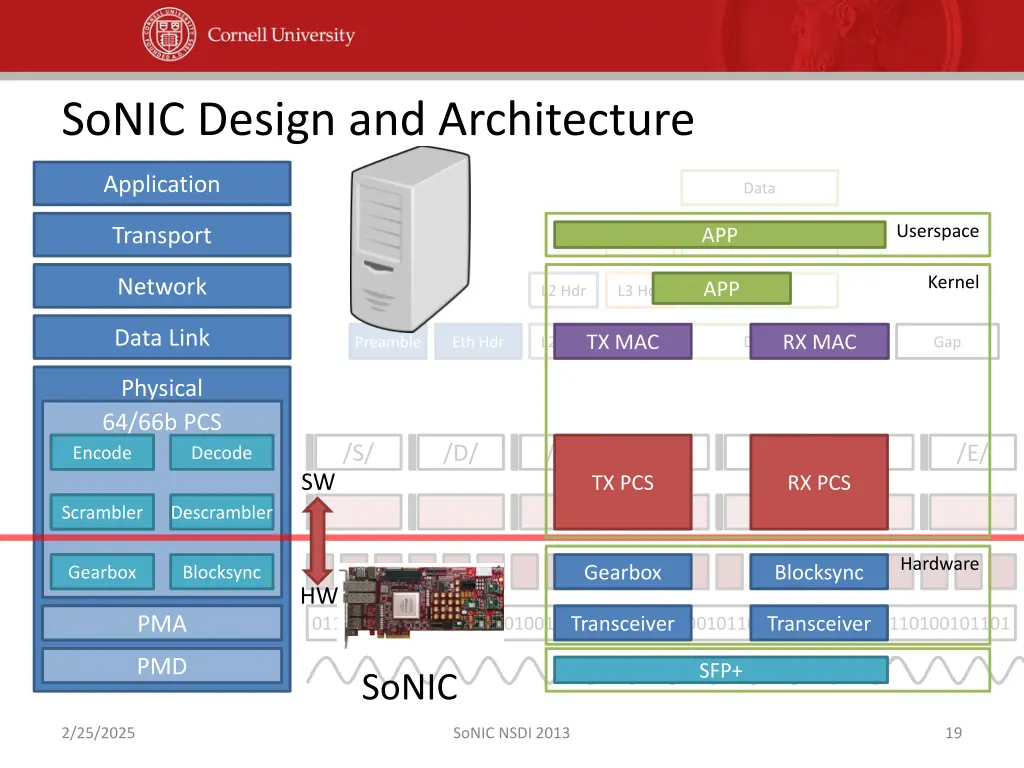Select the Application layer box
The image size is (1024, 768).
click(162, 184)
